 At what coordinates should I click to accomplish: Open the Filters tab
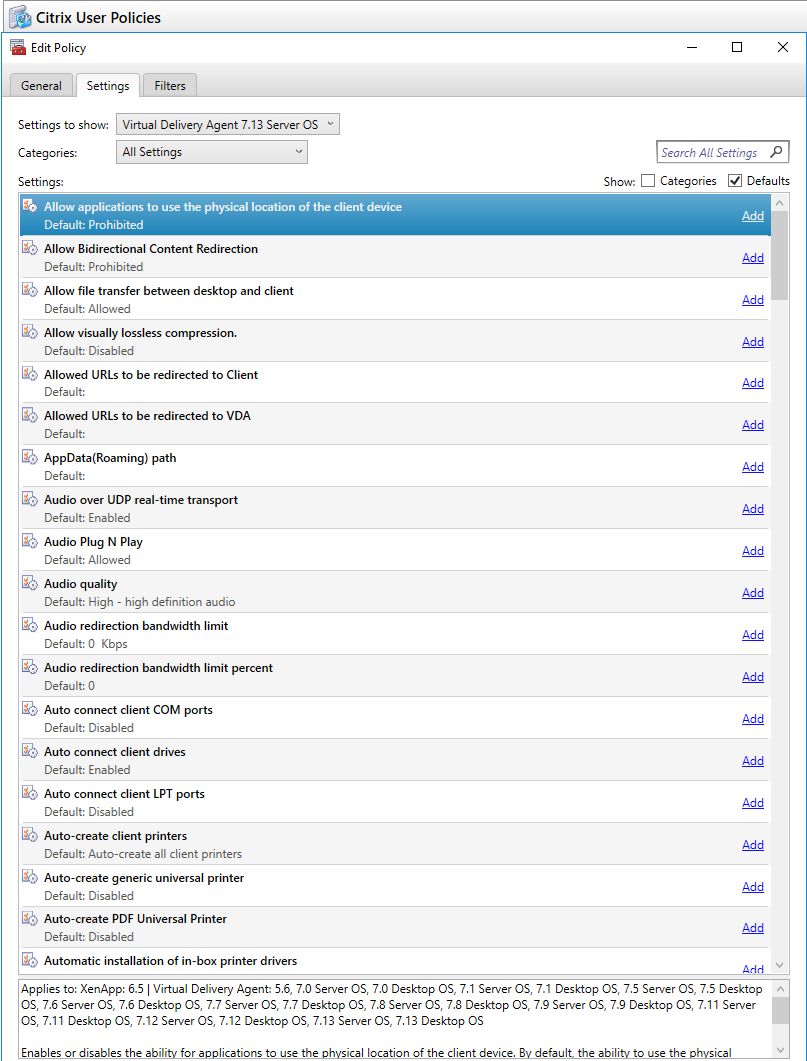point(170,86)
